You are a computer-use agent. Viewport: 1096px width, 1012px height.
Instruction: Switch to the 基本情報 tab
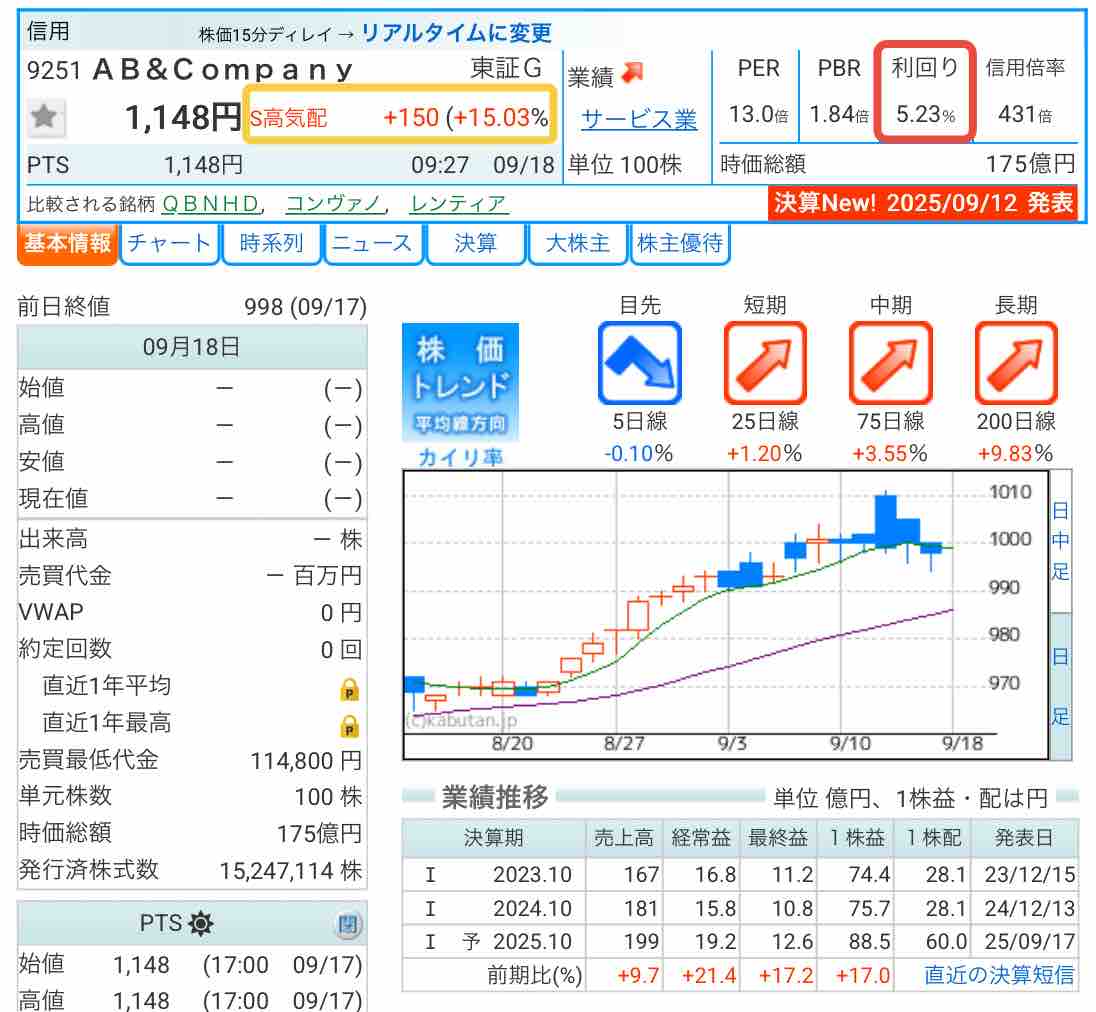(67, 243)
